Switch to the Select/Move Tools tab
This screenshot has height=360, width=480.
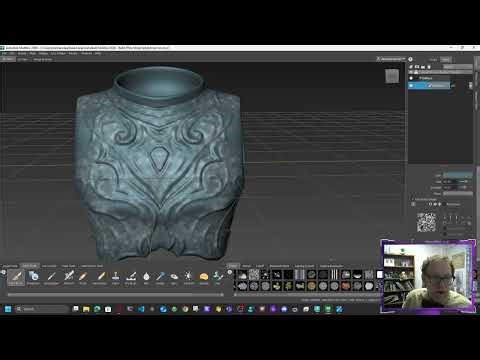point(92,266)
